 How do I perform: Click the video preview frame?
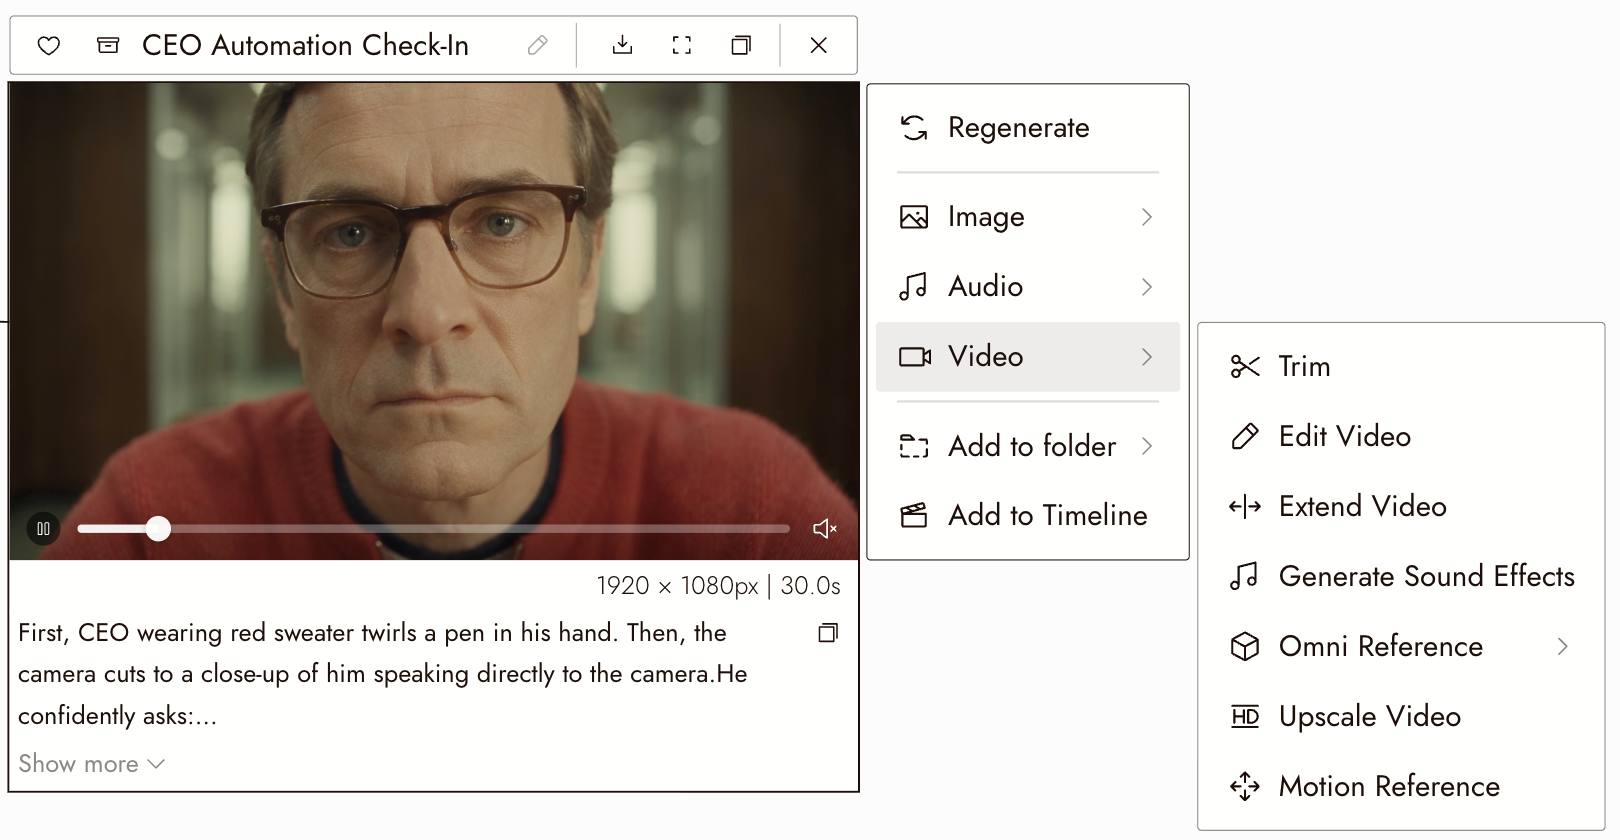(x=434, y=321)
